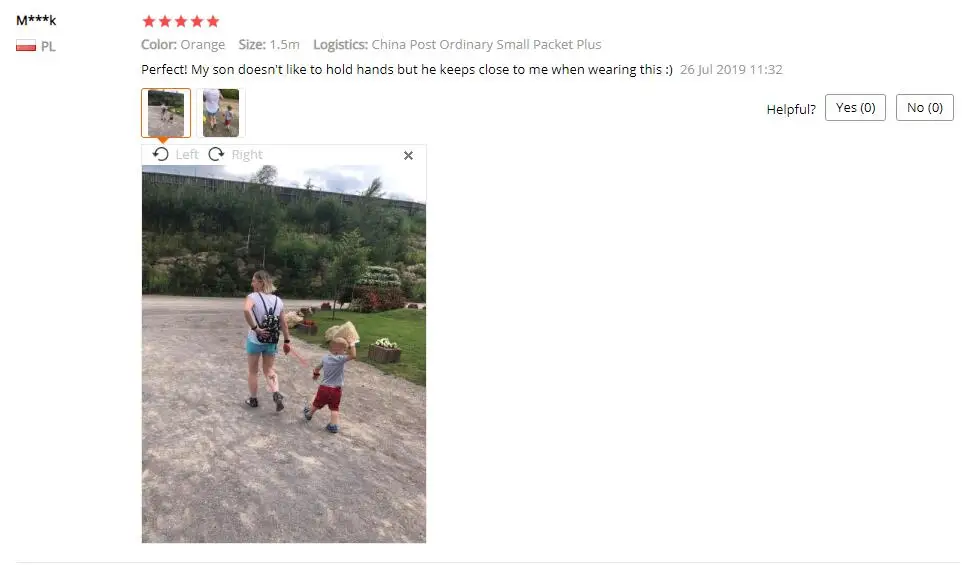979x565 pixels.
Task: Click the 'Color: Orange' attribute text
Action: point(183,44)
